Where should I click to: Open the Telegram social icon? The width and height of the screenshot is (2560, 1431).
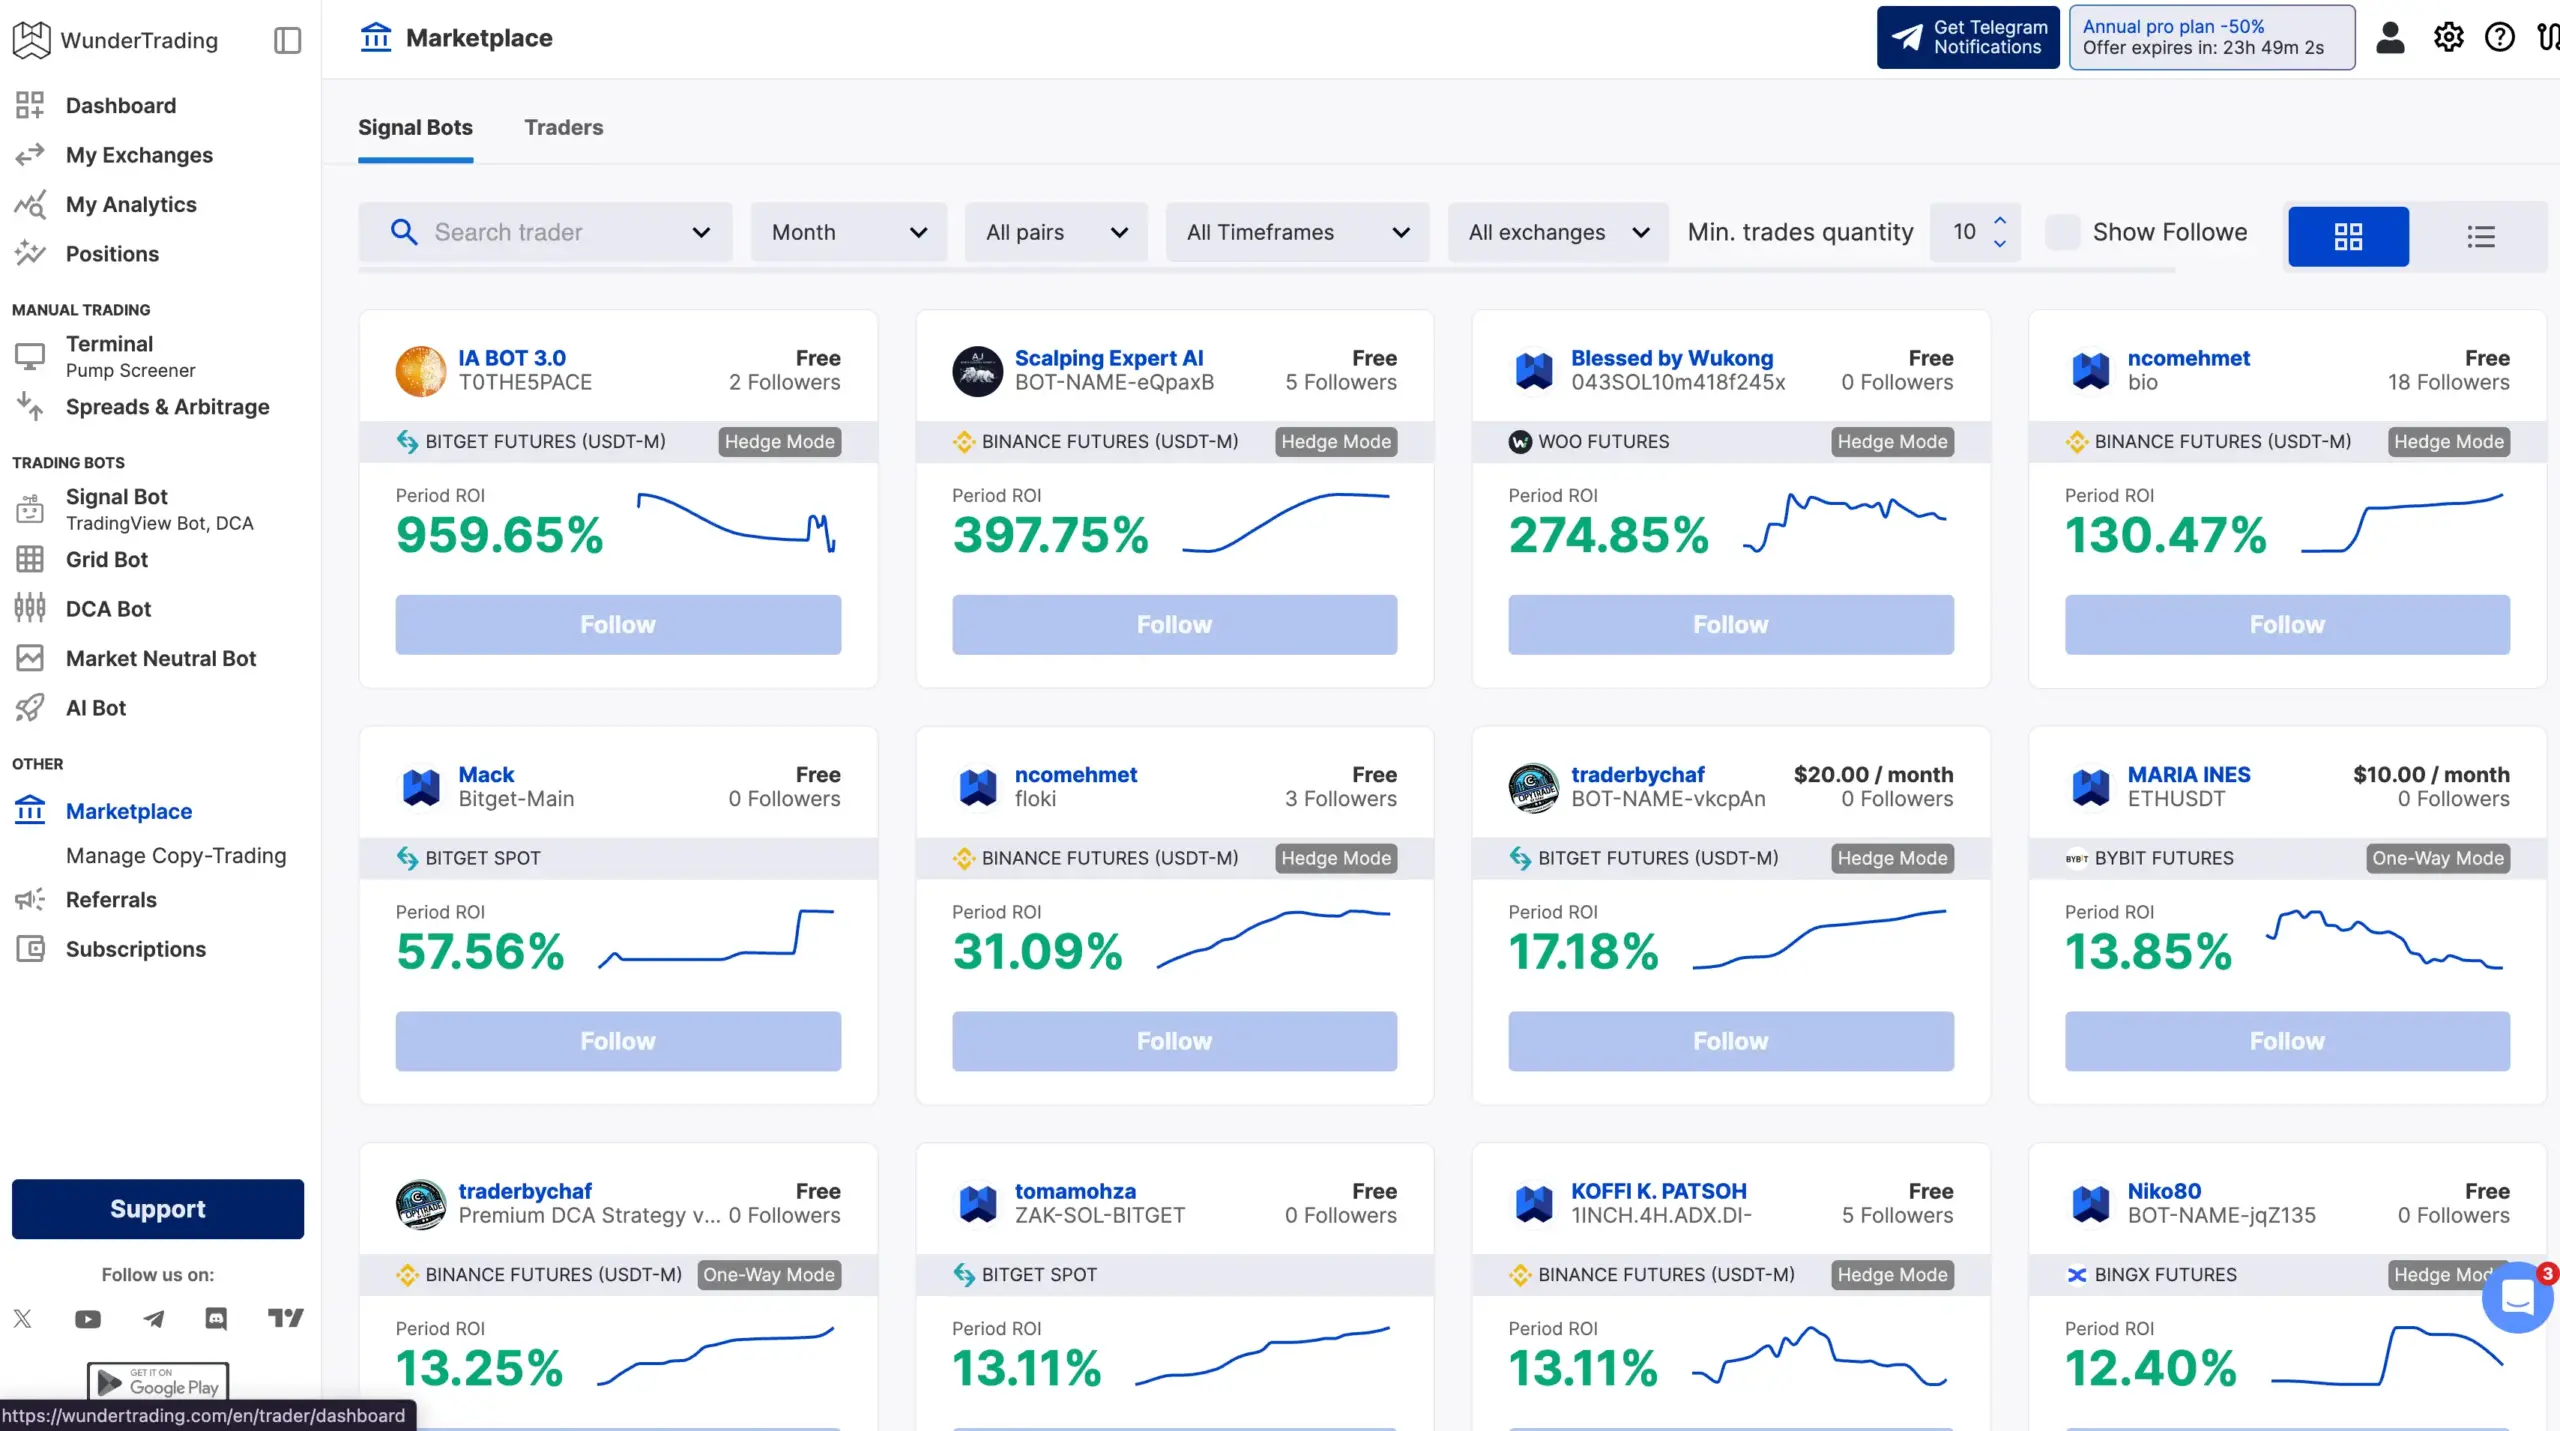pyautogui.click(x=153, y=1319)
